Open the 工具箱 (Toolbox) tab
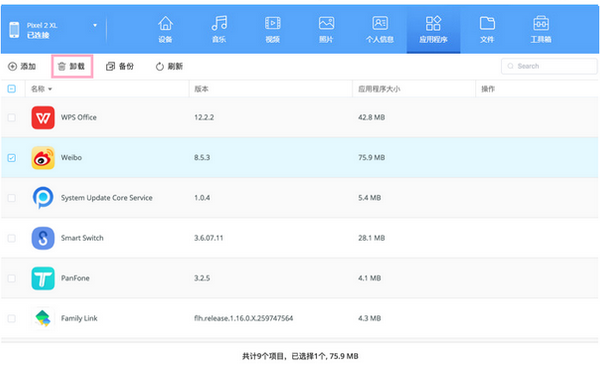The height and width of the screenshot is (369, 600). tap(541, 29)
